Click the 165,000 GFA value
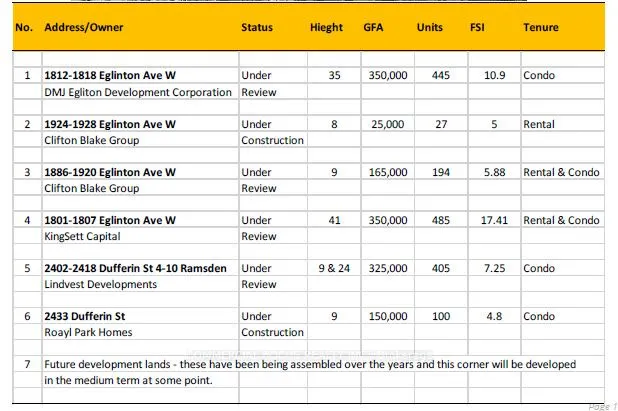This screenshot has width=618, height=411. [388, 172]
